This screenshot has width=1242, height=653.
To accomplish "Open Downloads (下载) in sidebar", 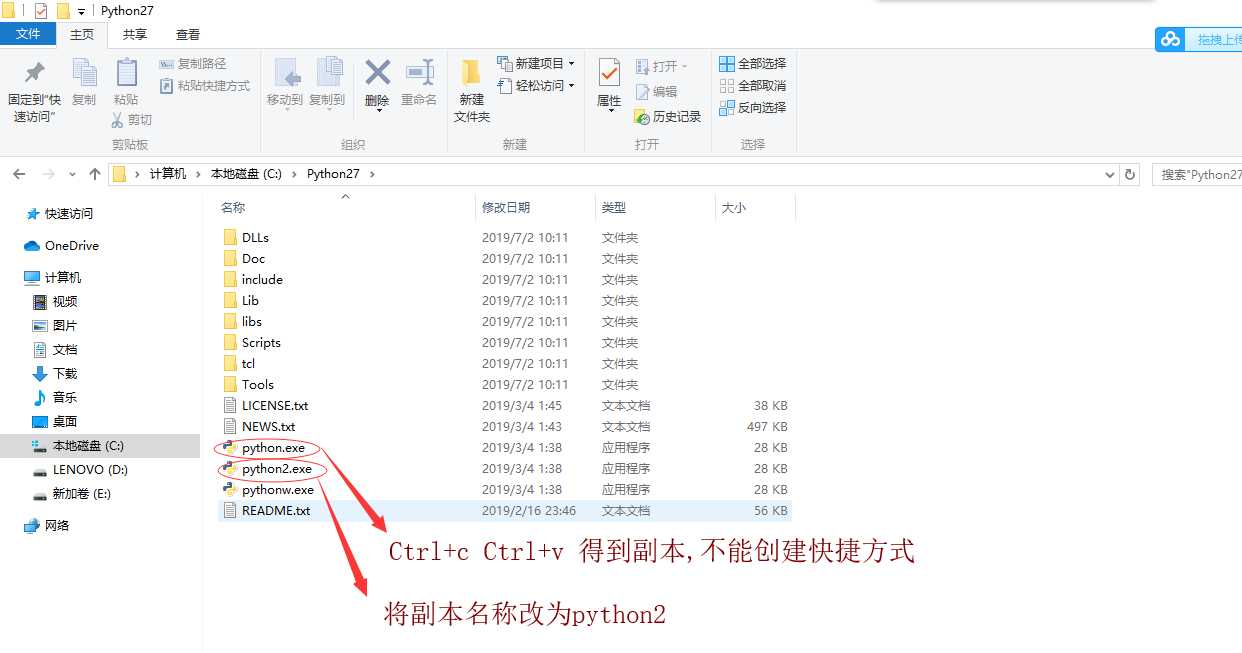I will pos(55,374).
